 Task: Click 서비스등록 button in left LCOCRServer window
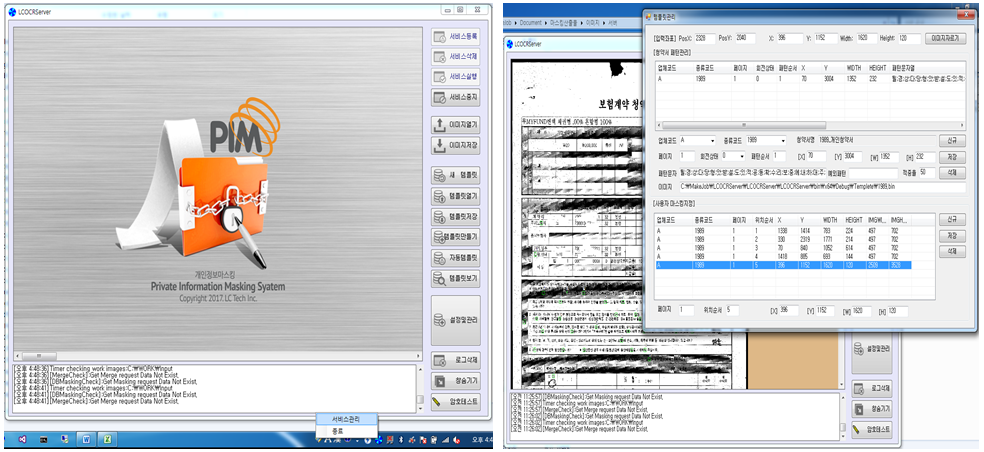coord(456,36)
